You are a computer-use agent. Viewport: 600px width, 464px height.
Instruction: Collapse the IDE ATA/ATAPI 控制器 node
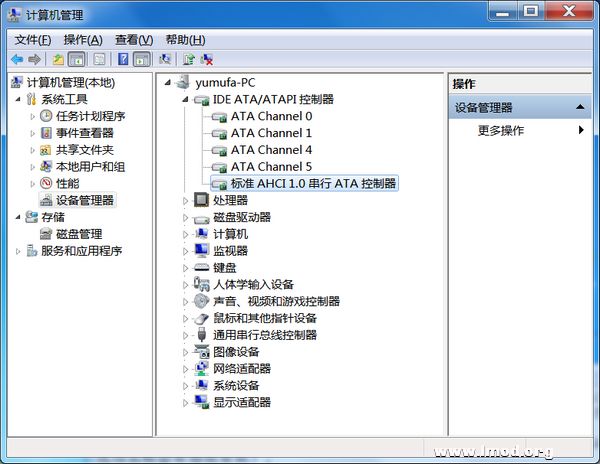click(185, 99)
